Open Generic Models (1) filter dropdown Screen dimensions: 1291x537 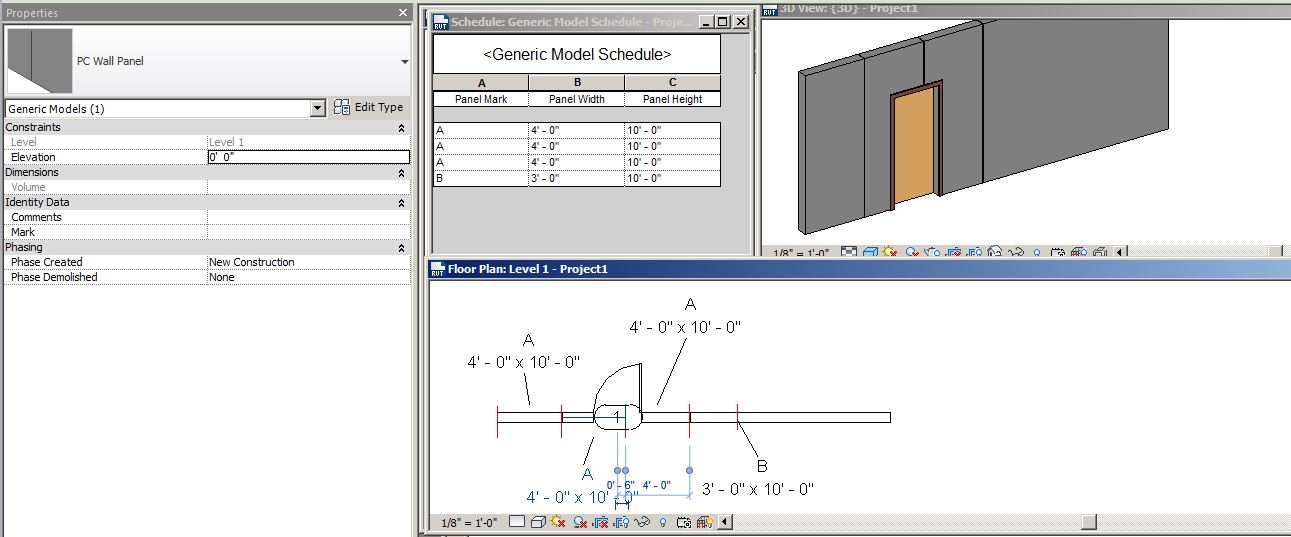[318, 108]
